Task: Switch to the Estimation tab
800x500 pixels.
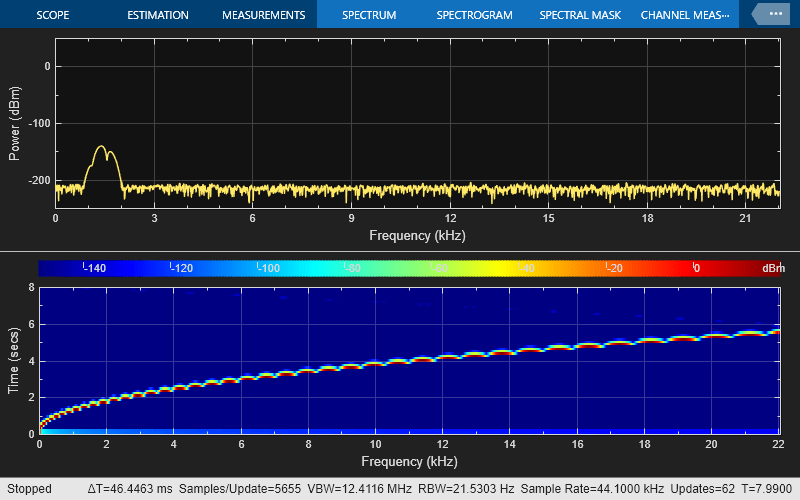Action: click(158, 15)
